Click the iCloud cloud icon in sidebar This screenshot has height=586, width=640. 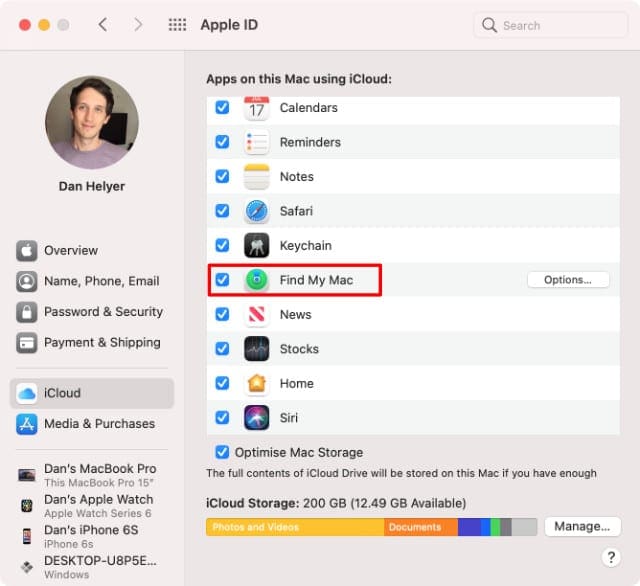point(27,393)
